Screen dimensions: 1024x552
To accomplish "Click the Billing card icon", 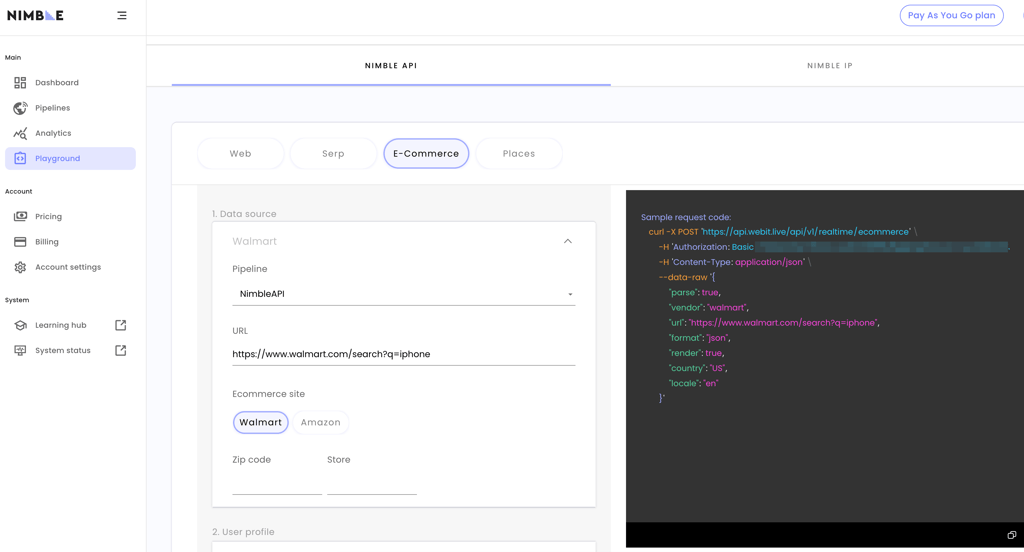I will tap(20, 242).
